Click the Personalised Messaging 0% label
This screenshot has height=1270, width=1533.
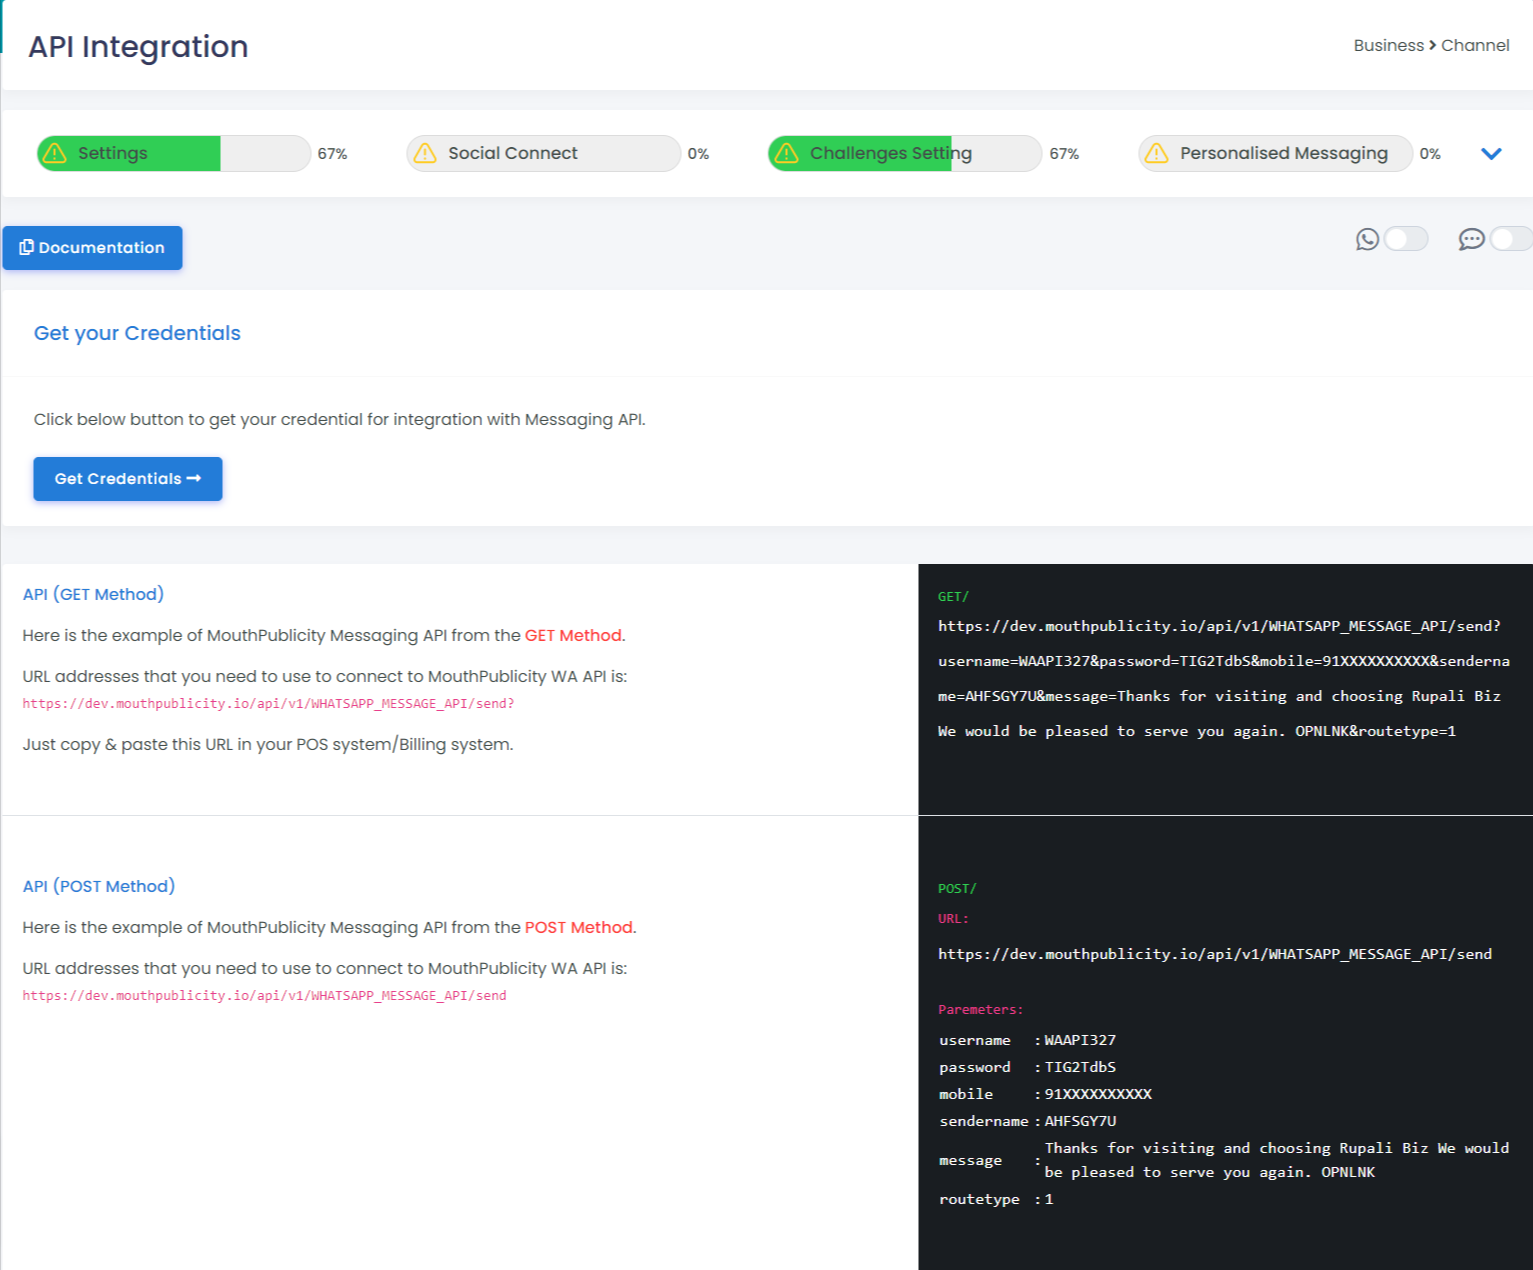pyautogui.click(x=1430, y=154)
